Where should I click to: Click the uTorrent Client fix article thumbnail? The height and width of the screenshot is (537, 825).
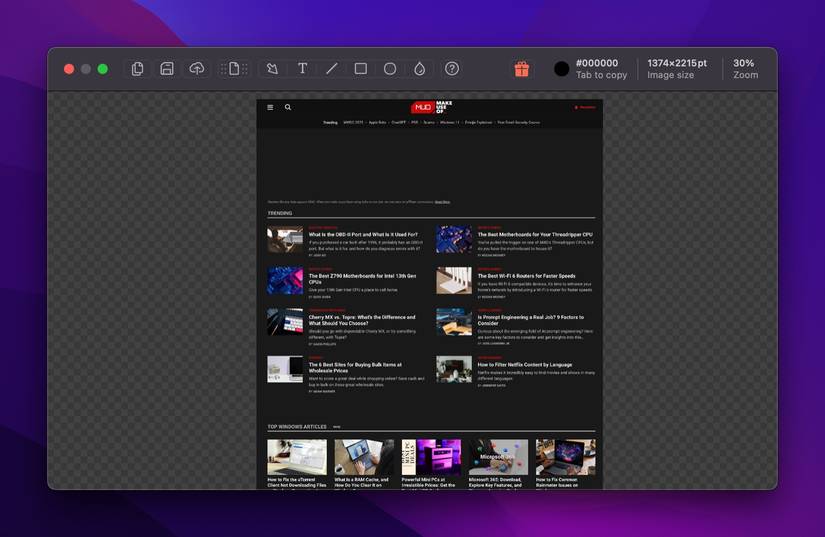coord(297,458)
